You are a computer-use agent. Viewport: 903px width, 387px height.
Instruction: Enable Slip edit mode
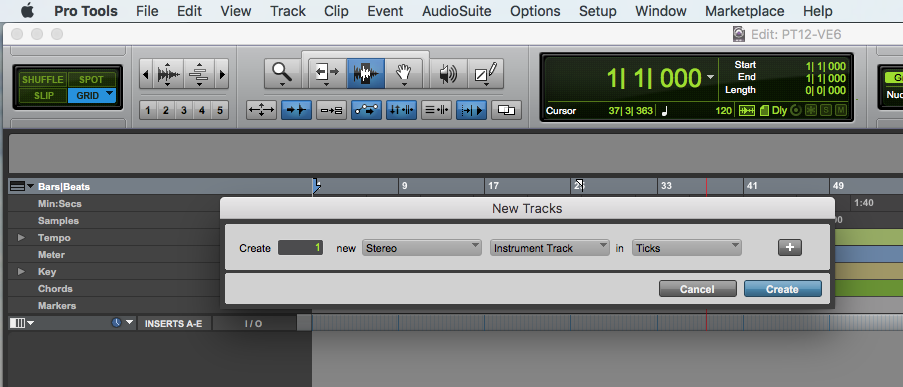click(43, 96)
